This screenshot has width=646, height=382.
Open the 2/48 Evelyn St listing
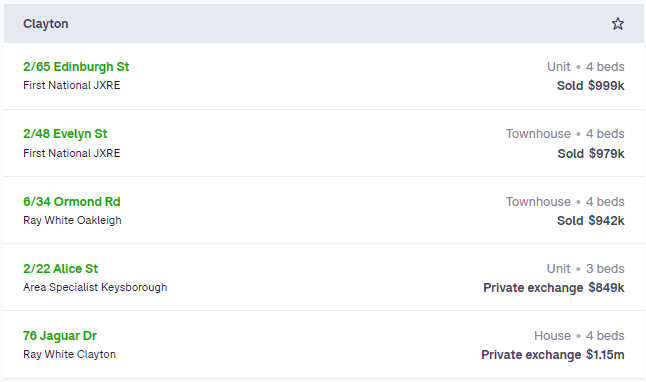pyautogui.click(x=65, y=134)
